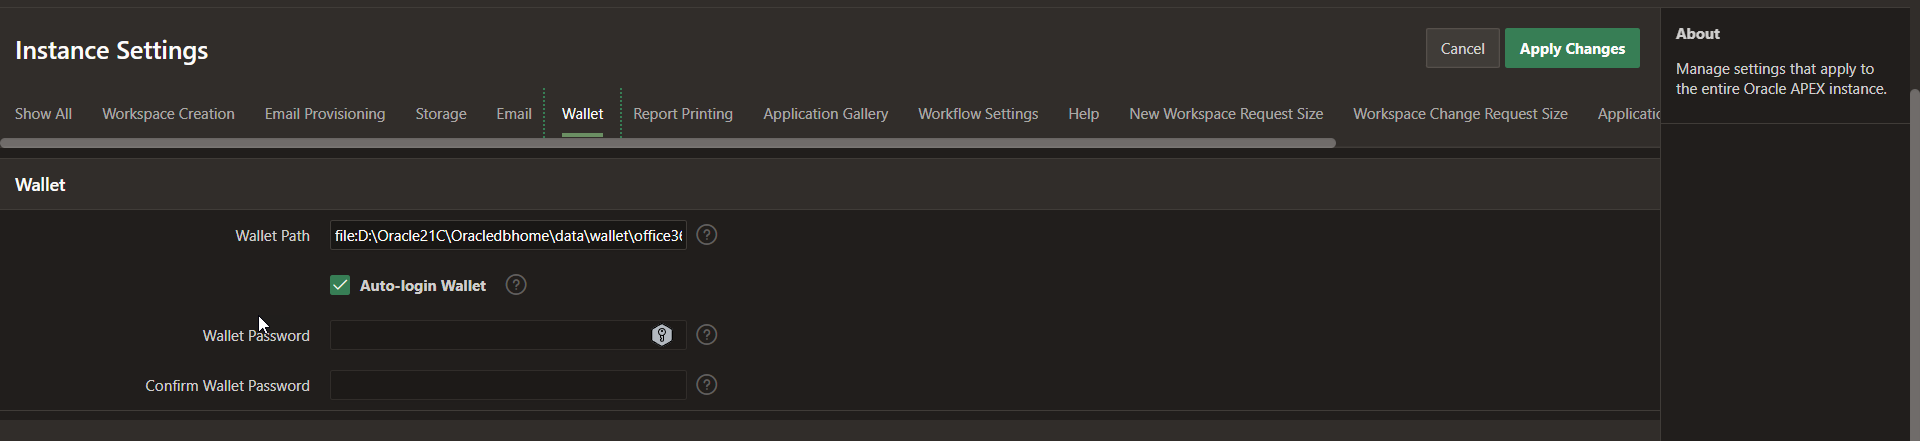
Task: Open help for Wallet Path field
Action: coord(706,235)
